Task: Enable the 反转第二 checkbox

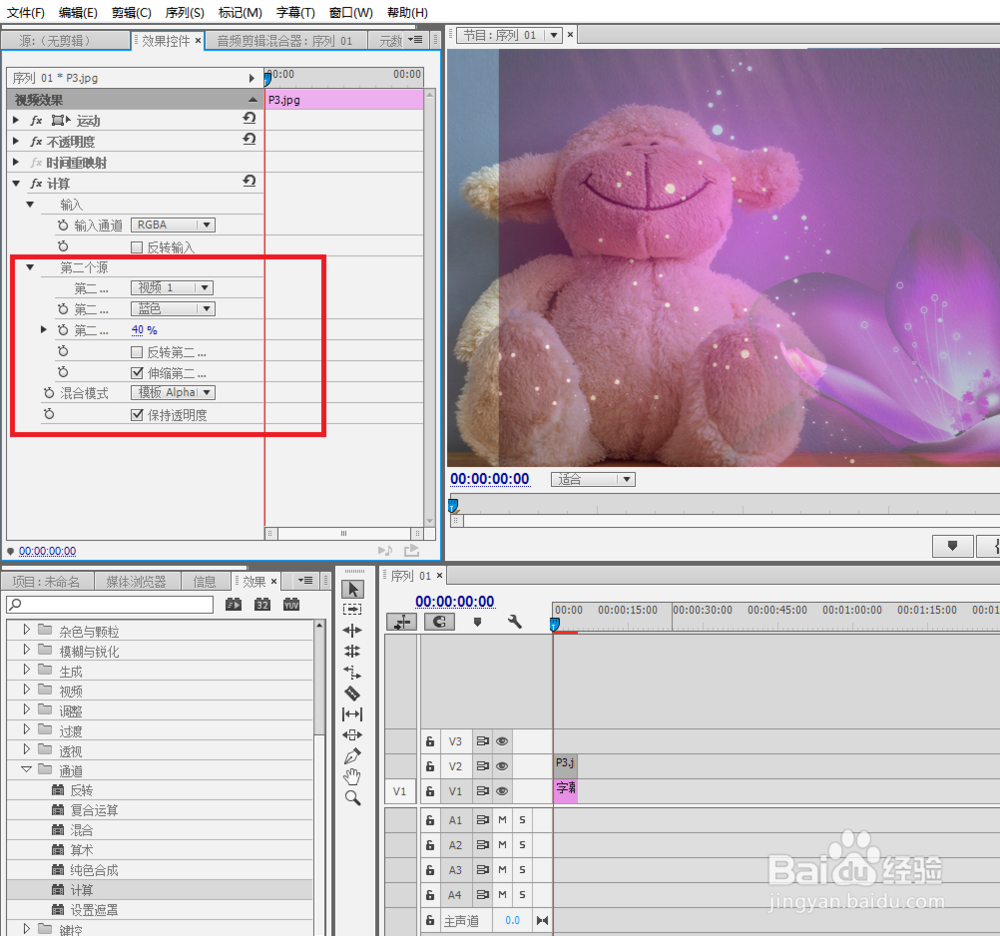Action: [136, 352]
